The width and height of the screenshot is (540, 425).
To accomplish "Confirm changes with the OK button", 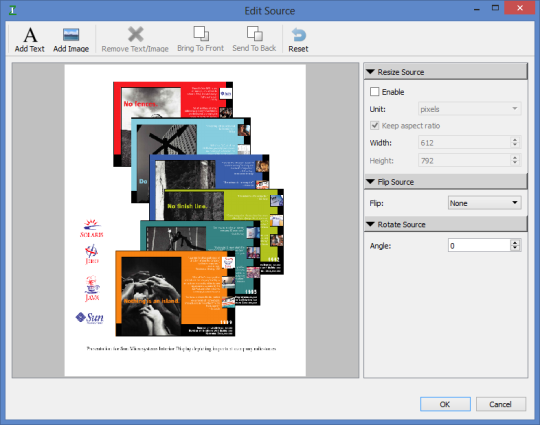I will pos(445,404).
